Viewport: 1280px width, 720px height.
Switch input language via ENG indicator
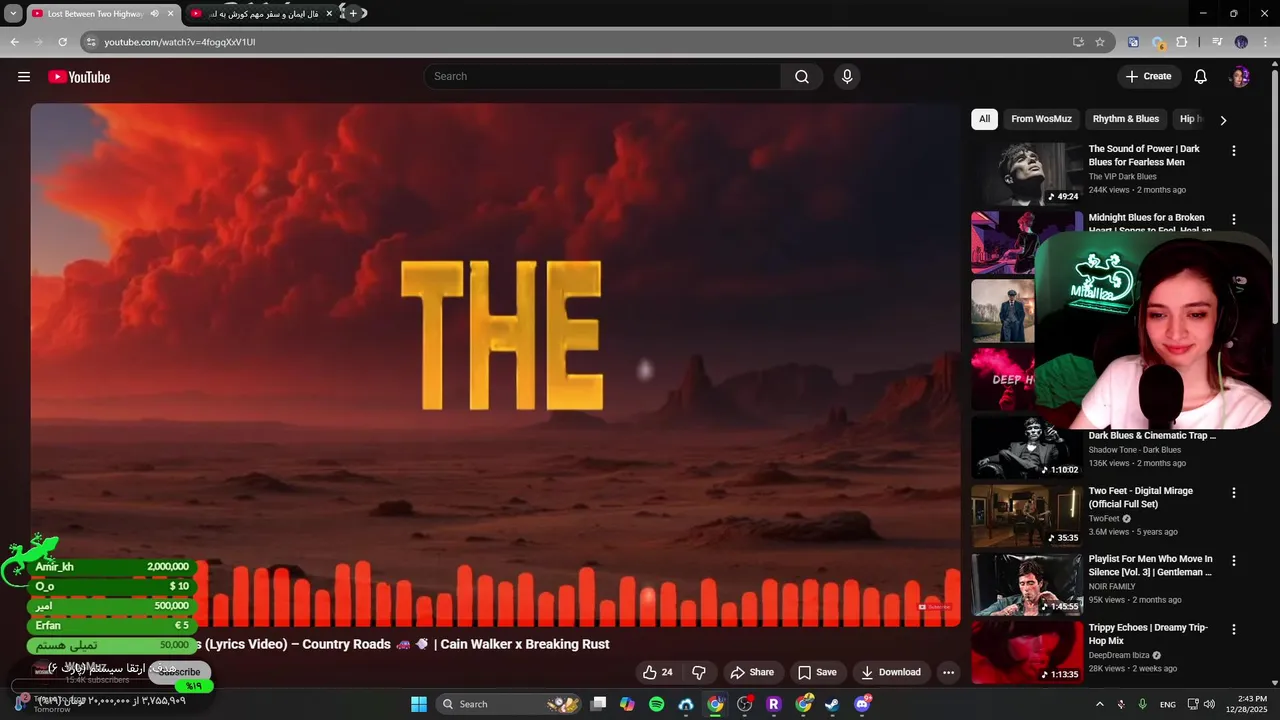(1168, 704)
